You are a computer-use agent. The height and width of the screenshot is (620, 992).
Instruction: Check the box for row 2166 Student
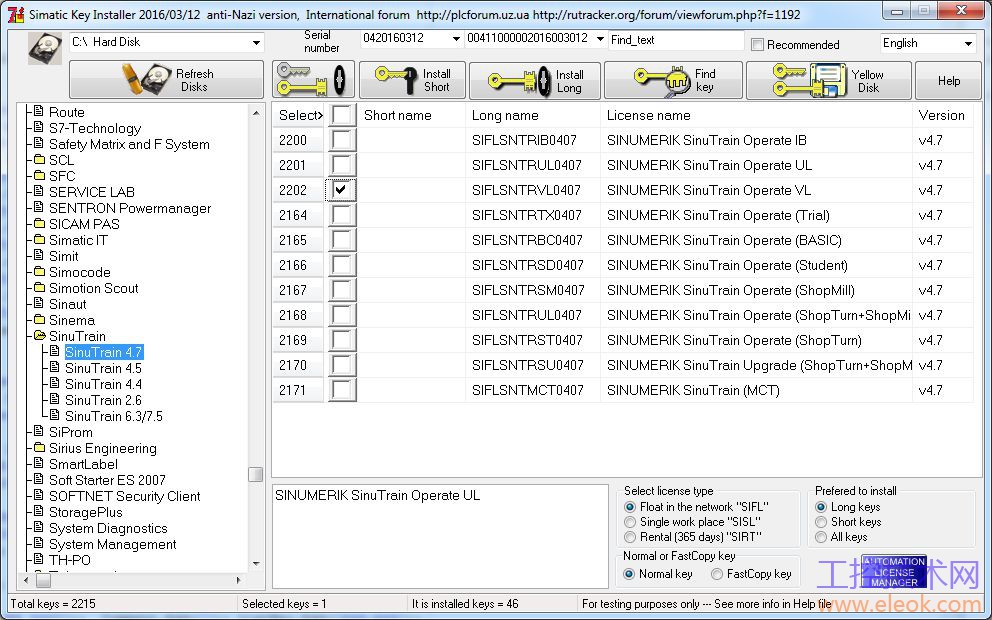click(342, 265)
